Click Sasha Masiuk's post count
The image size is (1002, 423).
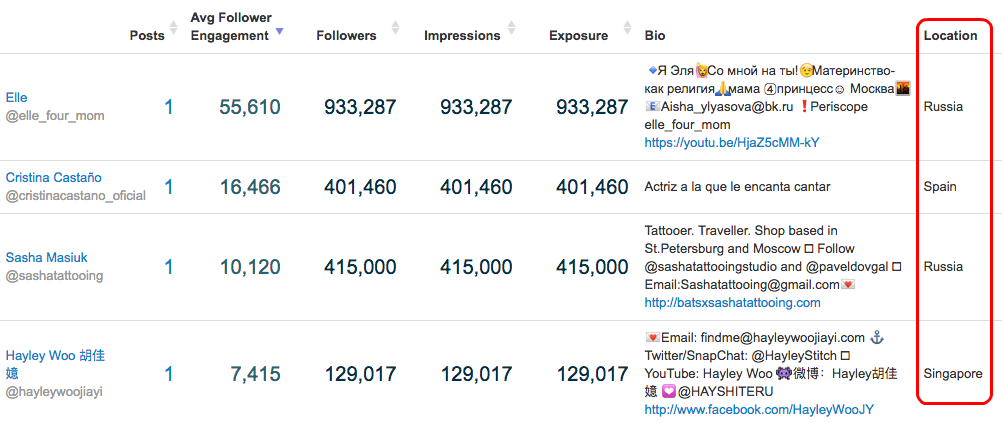[169, 266]
